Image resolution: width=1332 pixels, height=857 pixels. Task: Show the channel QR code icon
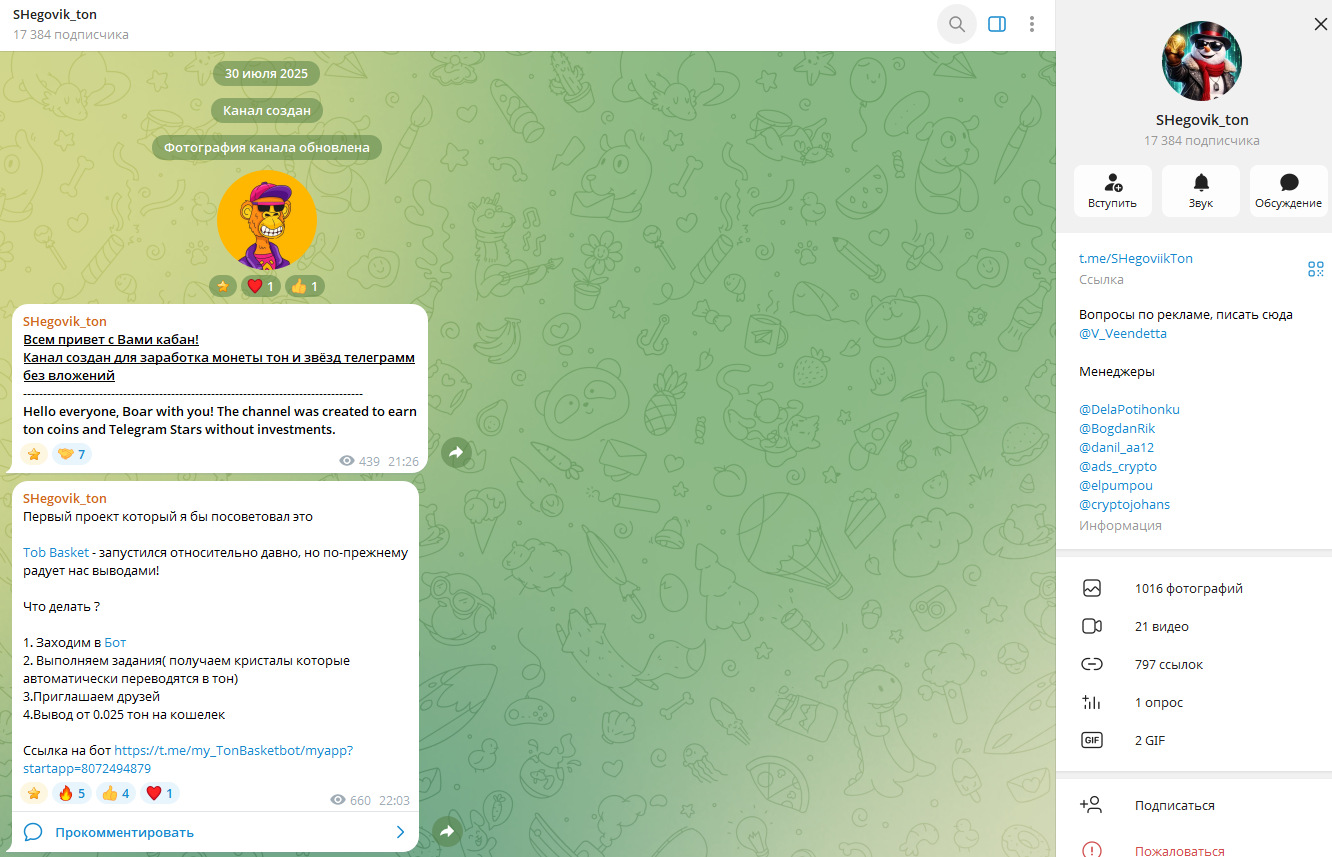tap(1316, 268)
